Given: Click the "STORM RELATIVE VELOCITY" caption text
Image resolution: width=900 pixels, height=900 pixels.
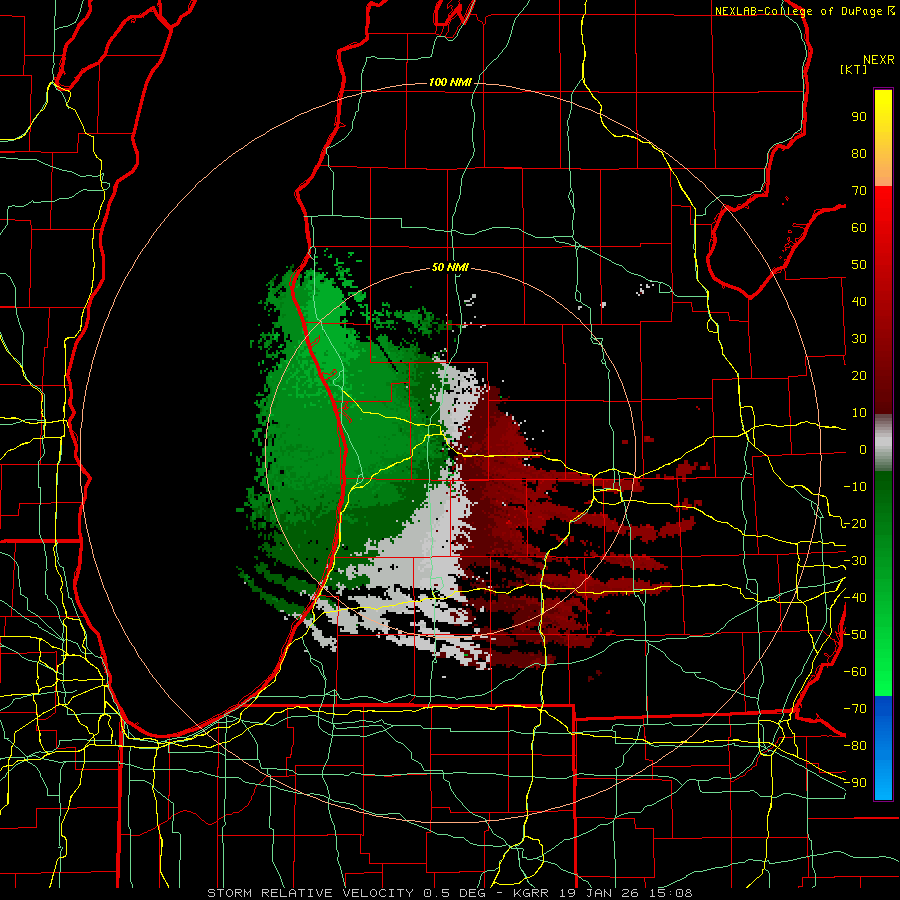Looking at the screenshot, I should [x=310, y=893].
